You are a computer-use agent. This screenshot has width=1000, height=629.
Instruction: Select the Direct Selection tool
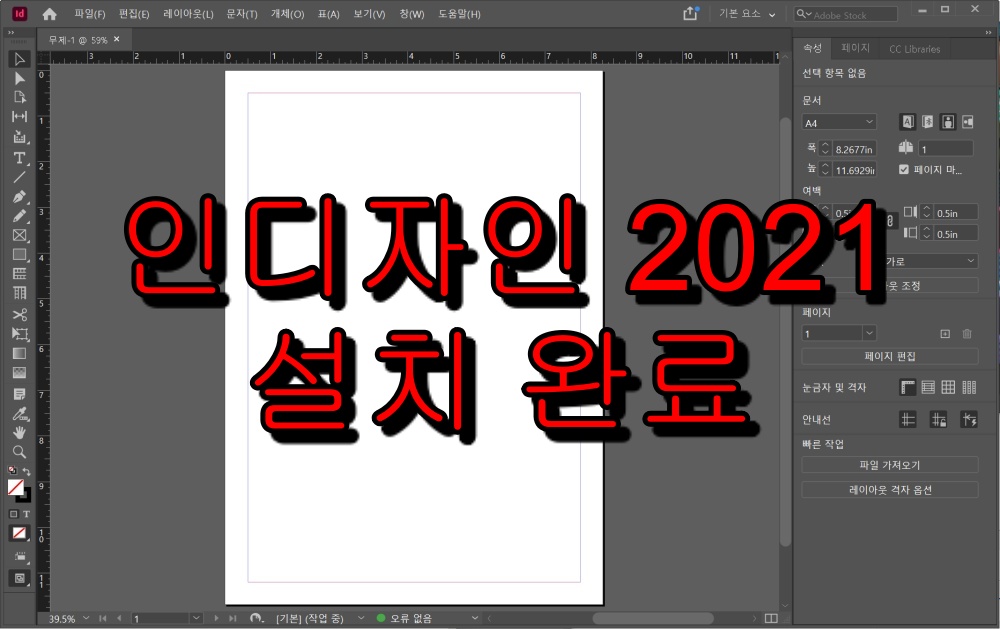[18, 78]
